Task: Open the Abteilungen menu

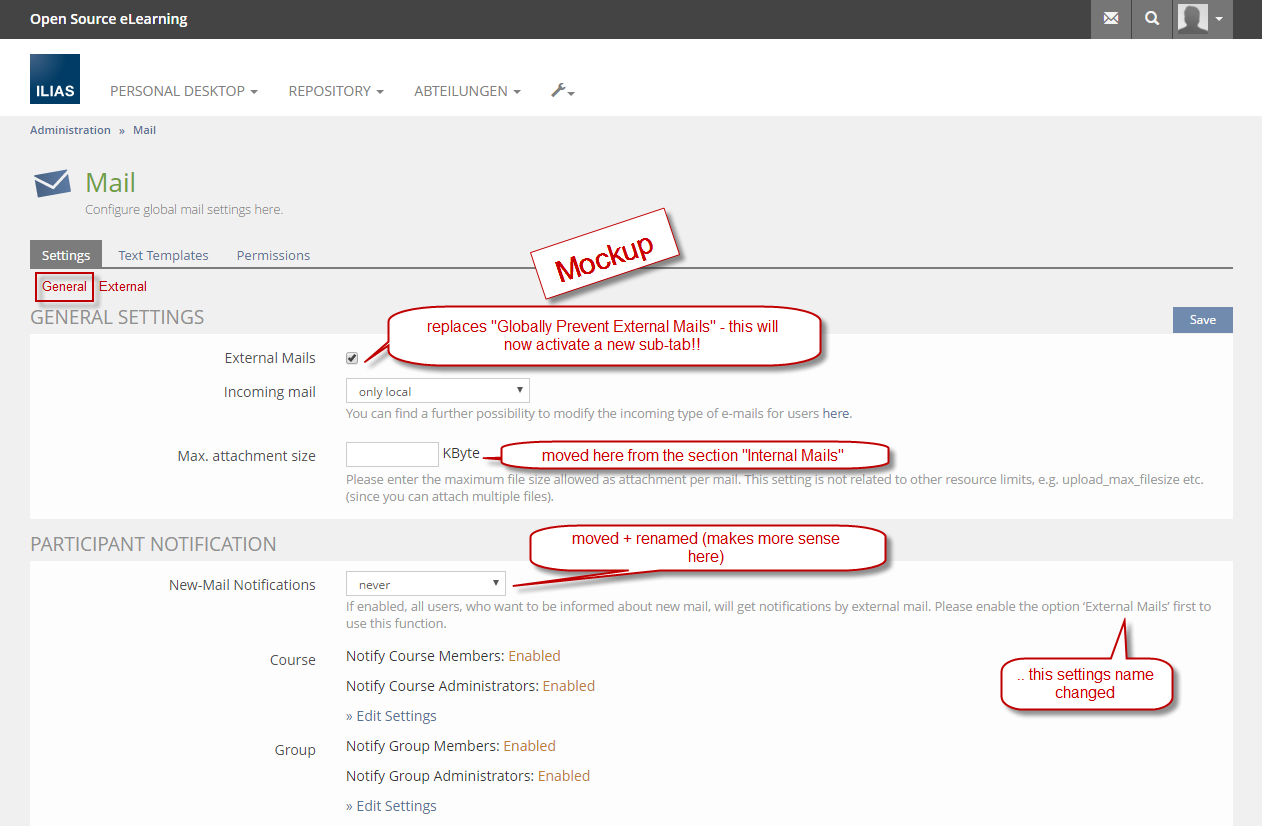Action: [x=466, y=91]
